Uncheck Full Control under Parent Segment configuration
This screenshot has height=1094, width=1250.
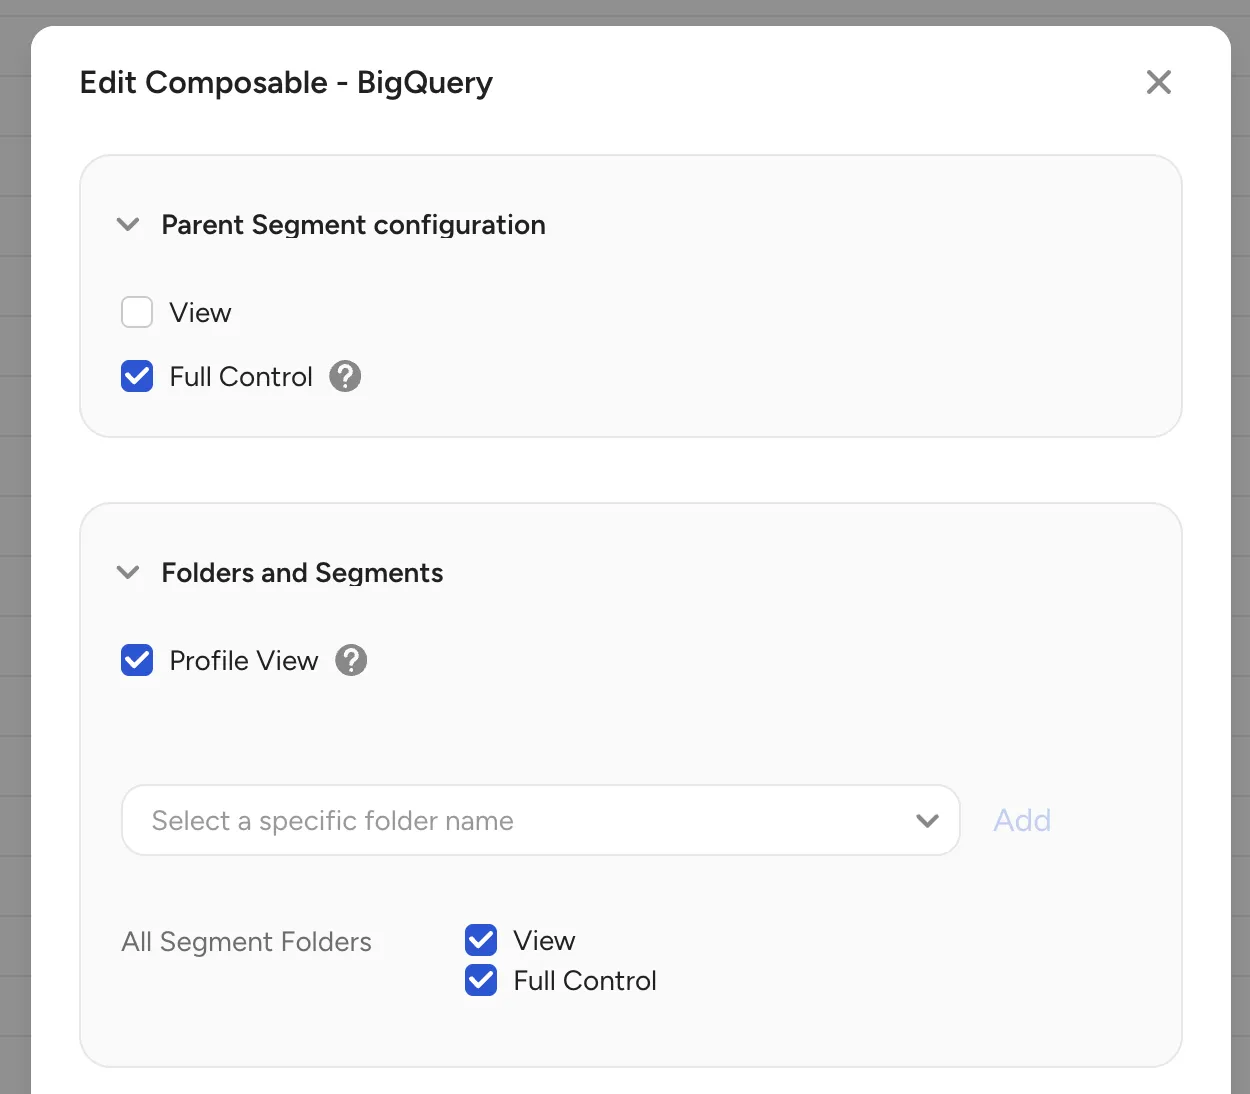pyautogui.click(x=137, y=377)
